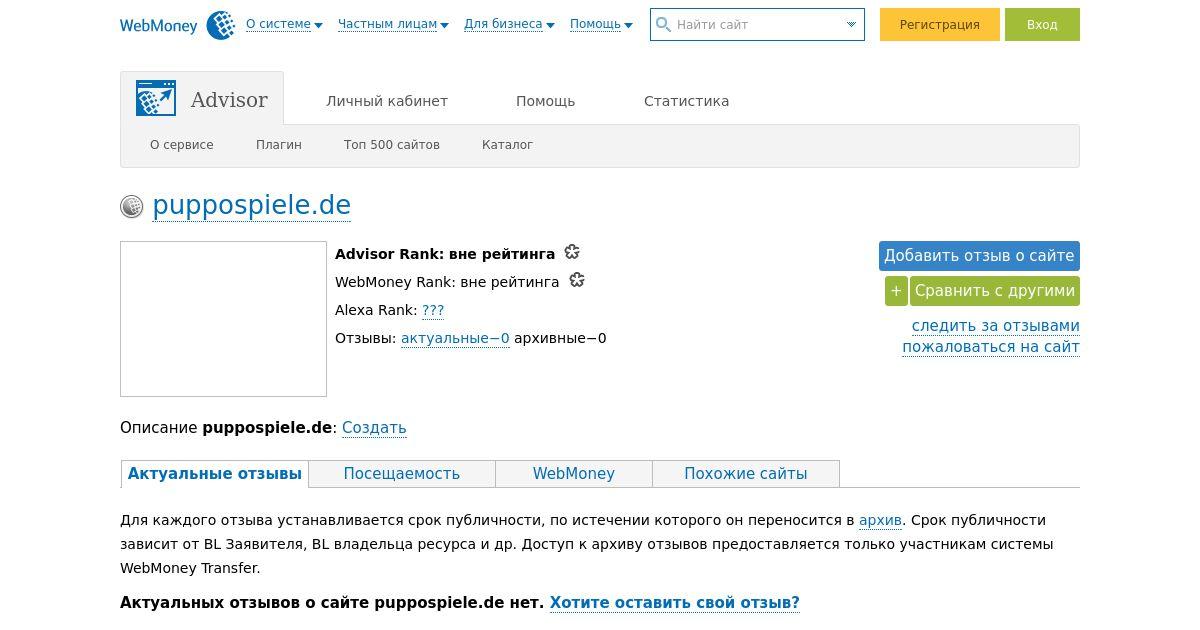Click the Advisor logo icon
1200x630 pixels.
pyautogui.click(x=156, y=99)
